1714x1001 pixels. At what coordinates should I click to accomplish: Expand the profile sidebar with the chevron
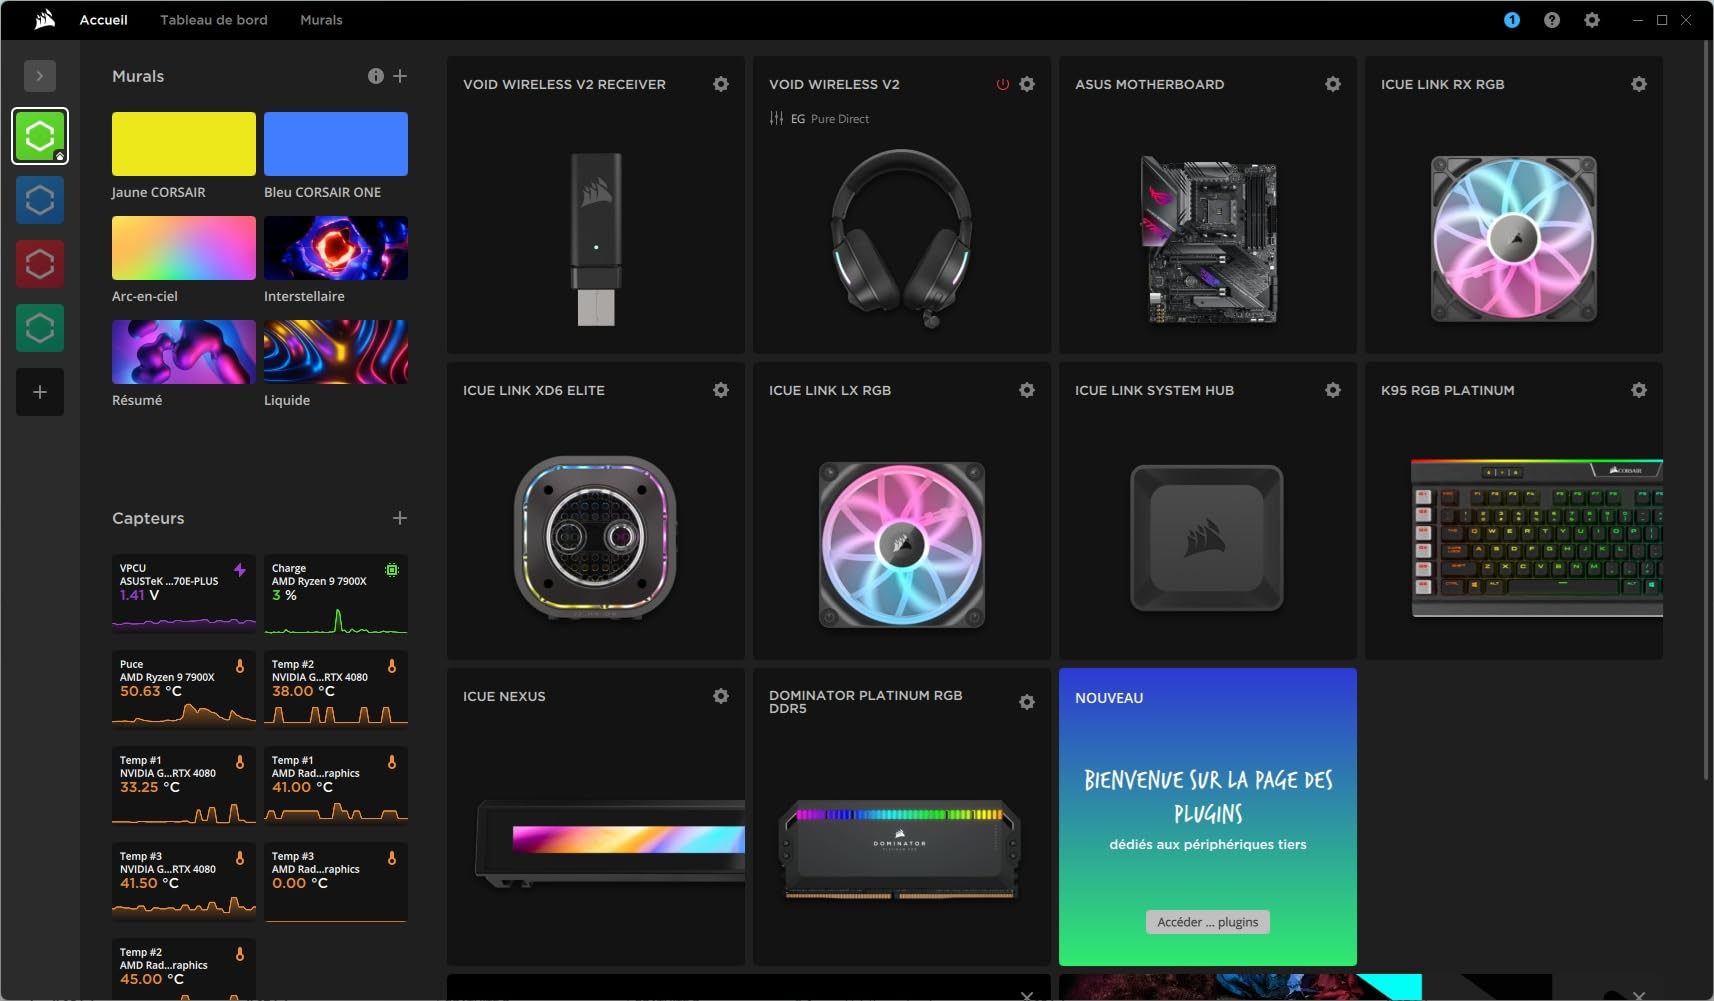40,76
